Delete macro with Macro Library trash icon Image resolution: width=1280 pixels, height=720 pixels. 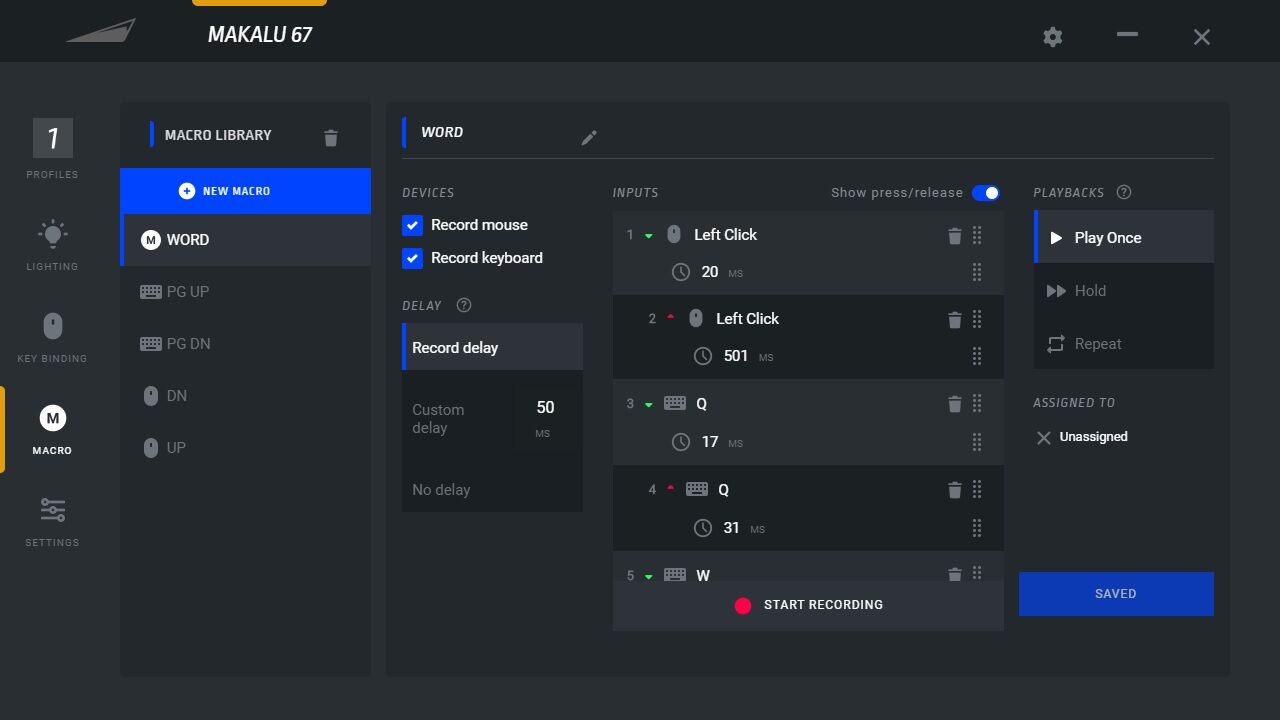click(x=331, y=138)
